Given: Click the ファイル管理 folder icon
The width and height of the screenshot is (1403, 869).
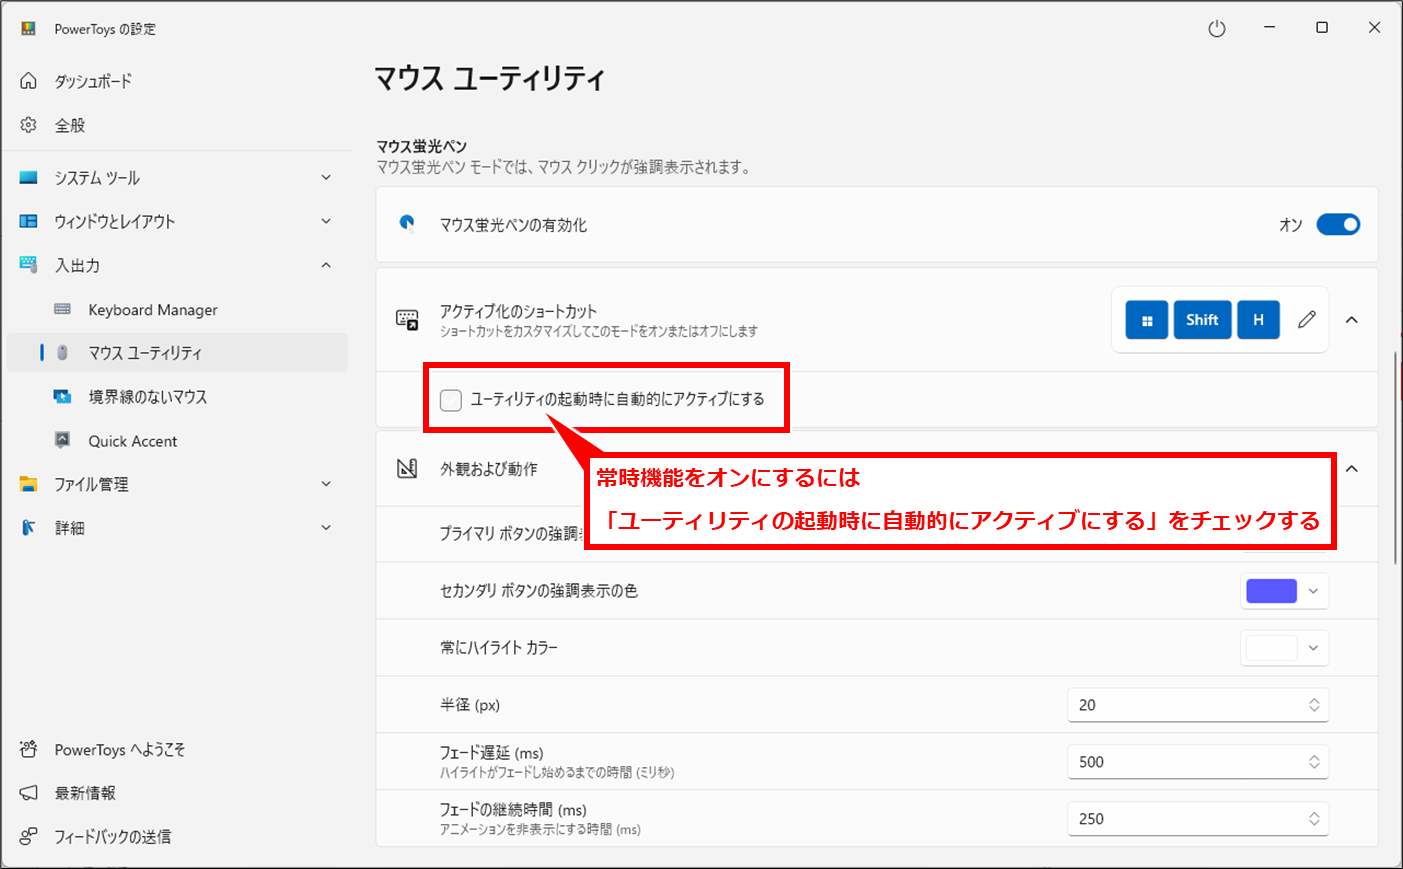Looking at the screenshot, I should coord(29,484).
